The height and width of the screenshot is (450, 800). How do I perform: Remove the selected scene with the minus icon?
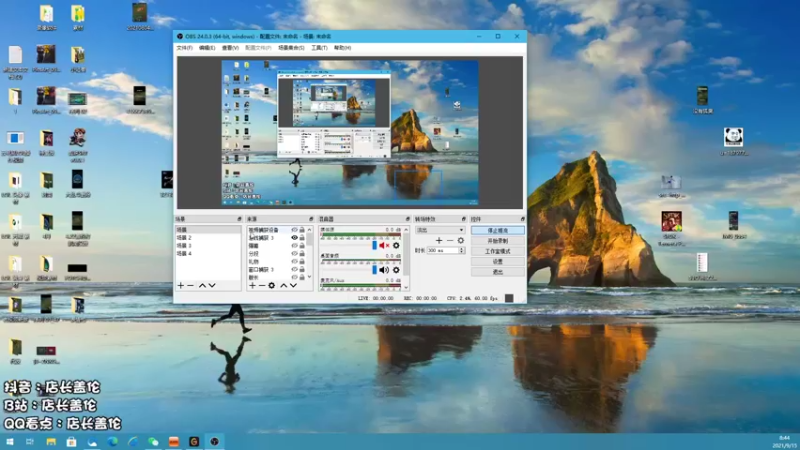tap(190, 286)
